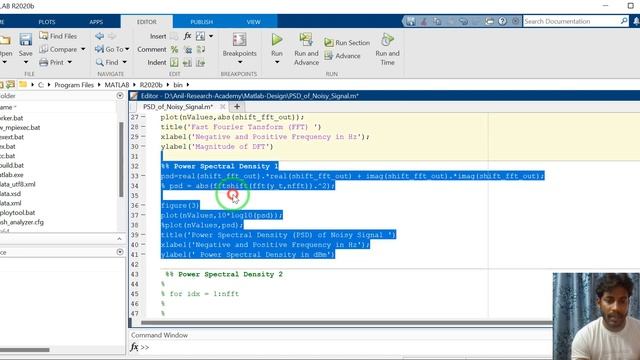Open help with the question mark icon
This screenshot has height=360, width=640.
(x=502, y=21)
